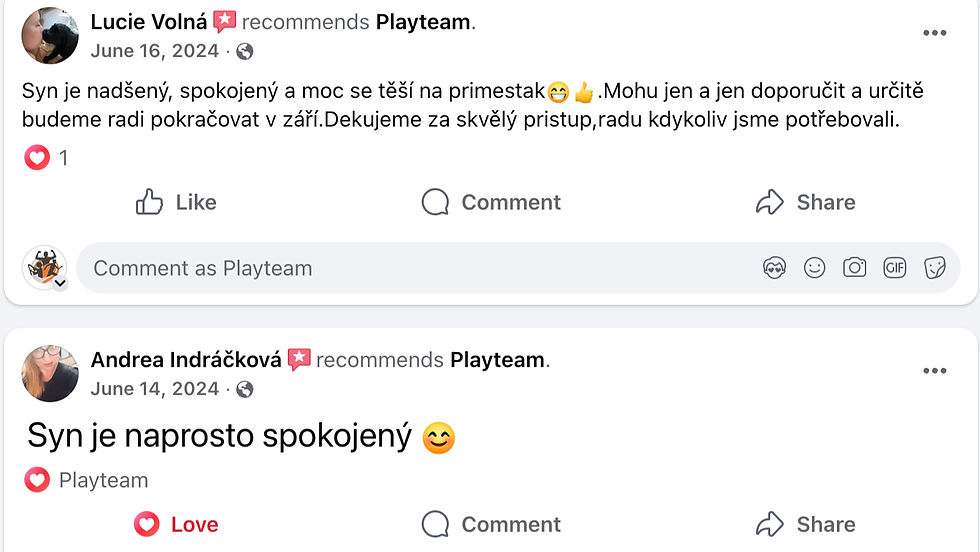This screenshot has height=552, width=980.
Task: Click Comment button under Lucie's review
Action: point(491,202)
